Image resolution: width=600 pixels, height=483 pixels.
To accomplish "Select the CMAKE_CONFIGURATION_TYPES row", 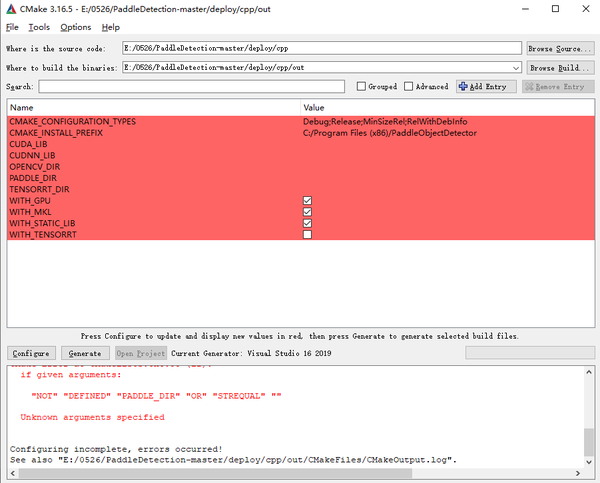I will point(301,122).
